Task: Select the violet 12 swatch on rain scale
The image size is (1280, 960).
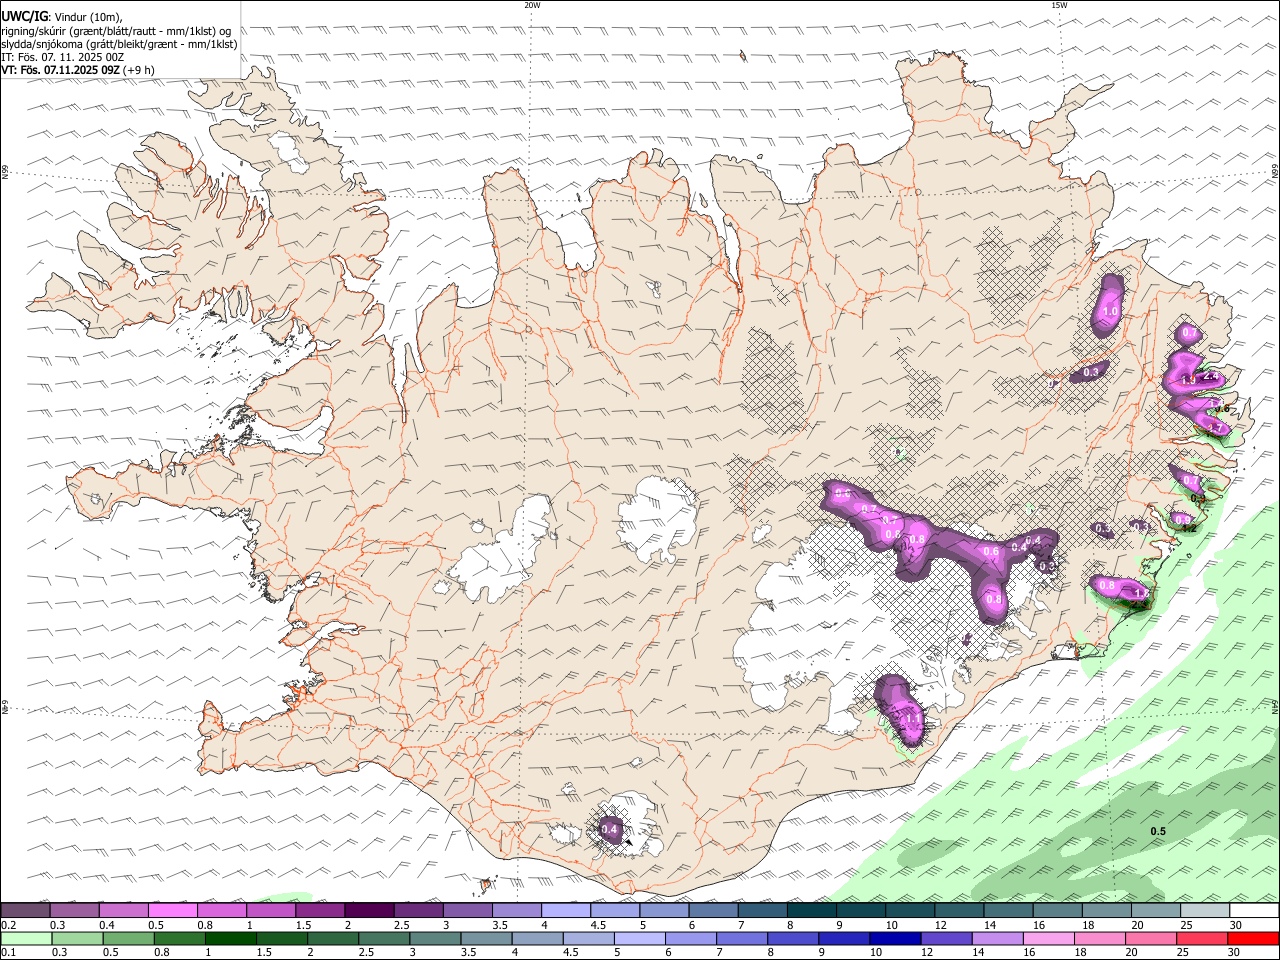Action: click(945, 939)
